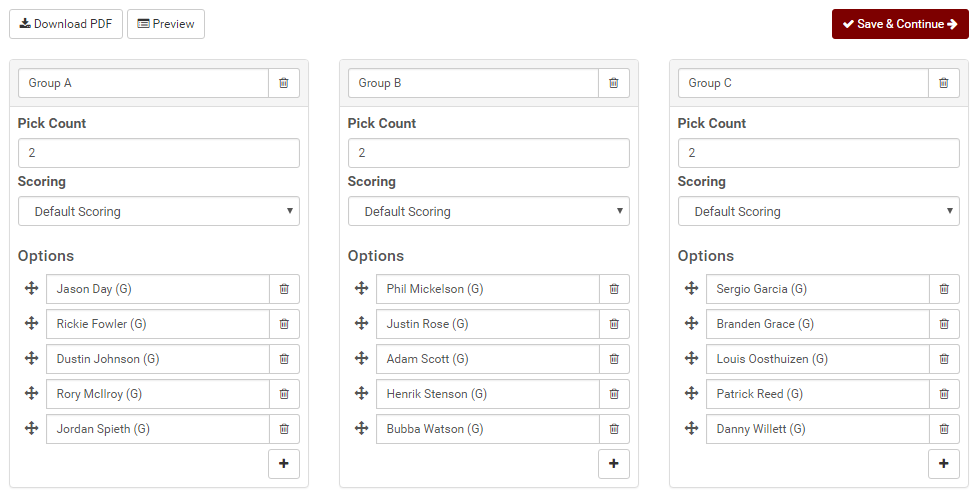
Task: Click the move handle beside Jason Day
Action: (x=31, y=289)
